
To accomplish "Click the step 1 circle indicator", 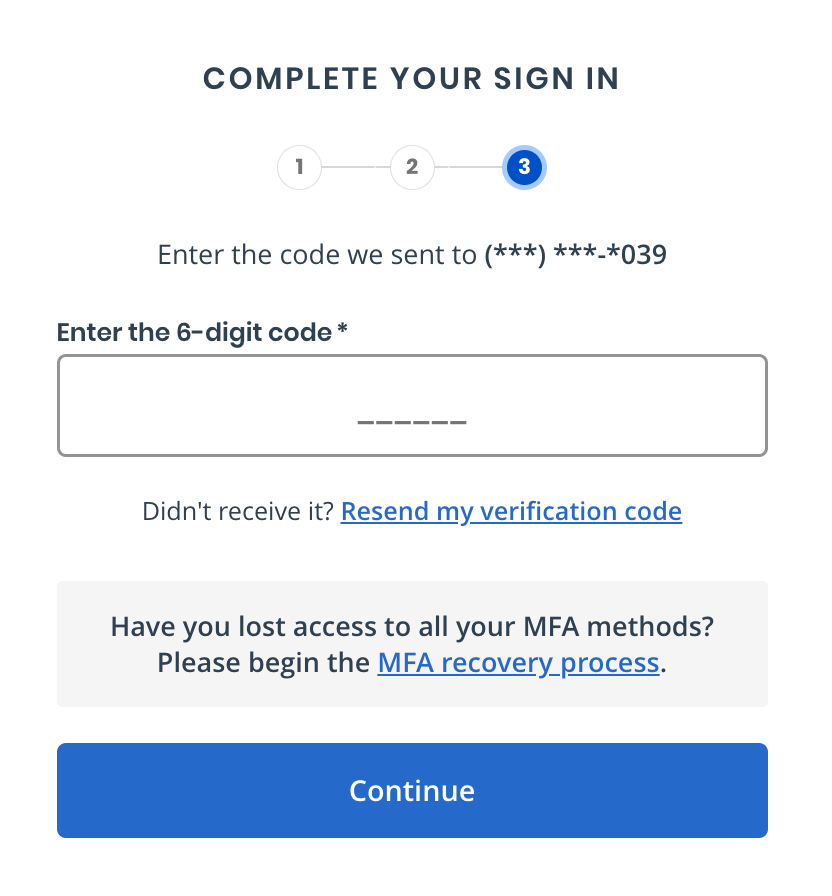I will 299,168.
